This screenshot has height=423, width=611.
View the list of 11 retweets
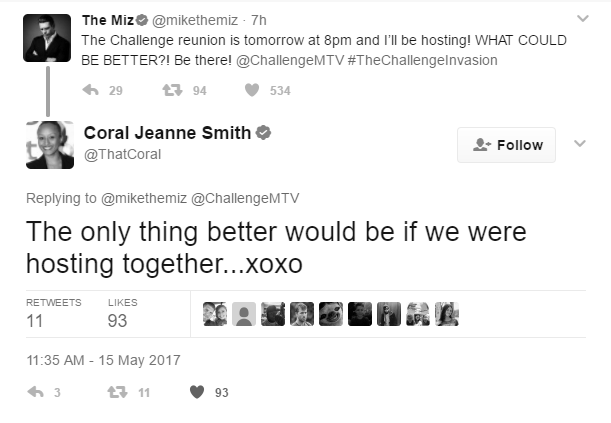[53, 314]
